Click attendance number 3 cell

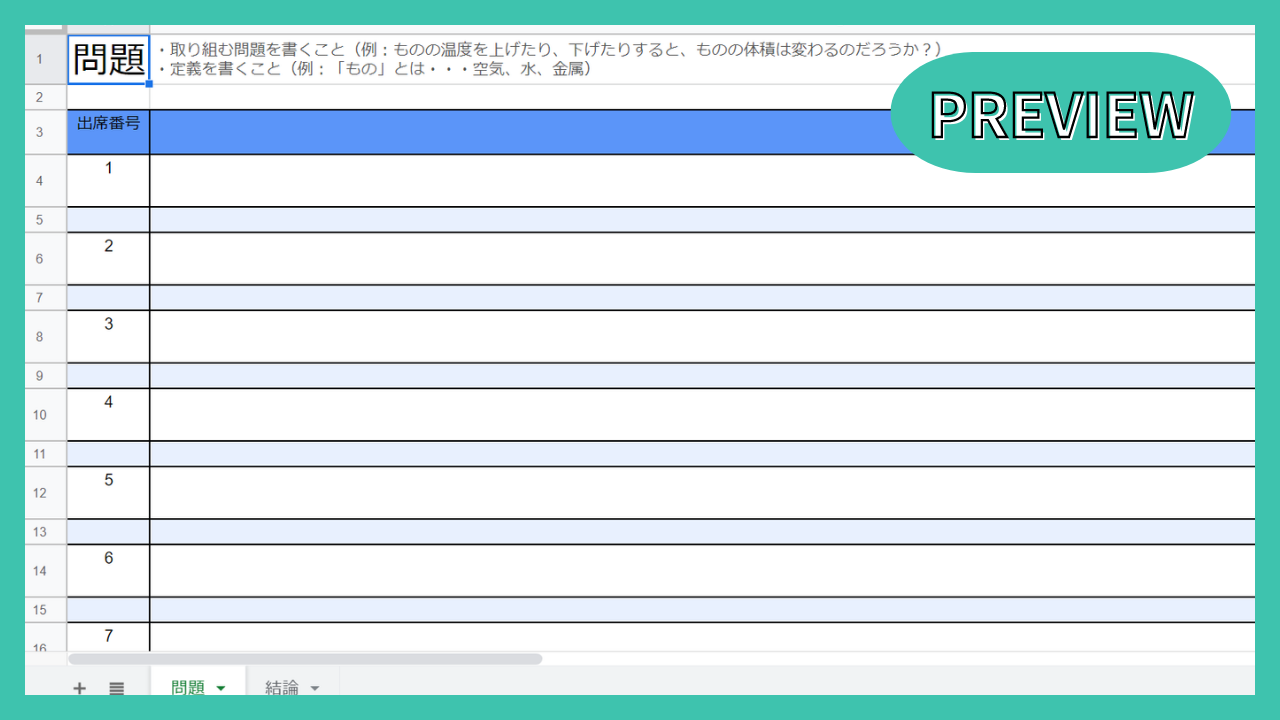[109, 337]
